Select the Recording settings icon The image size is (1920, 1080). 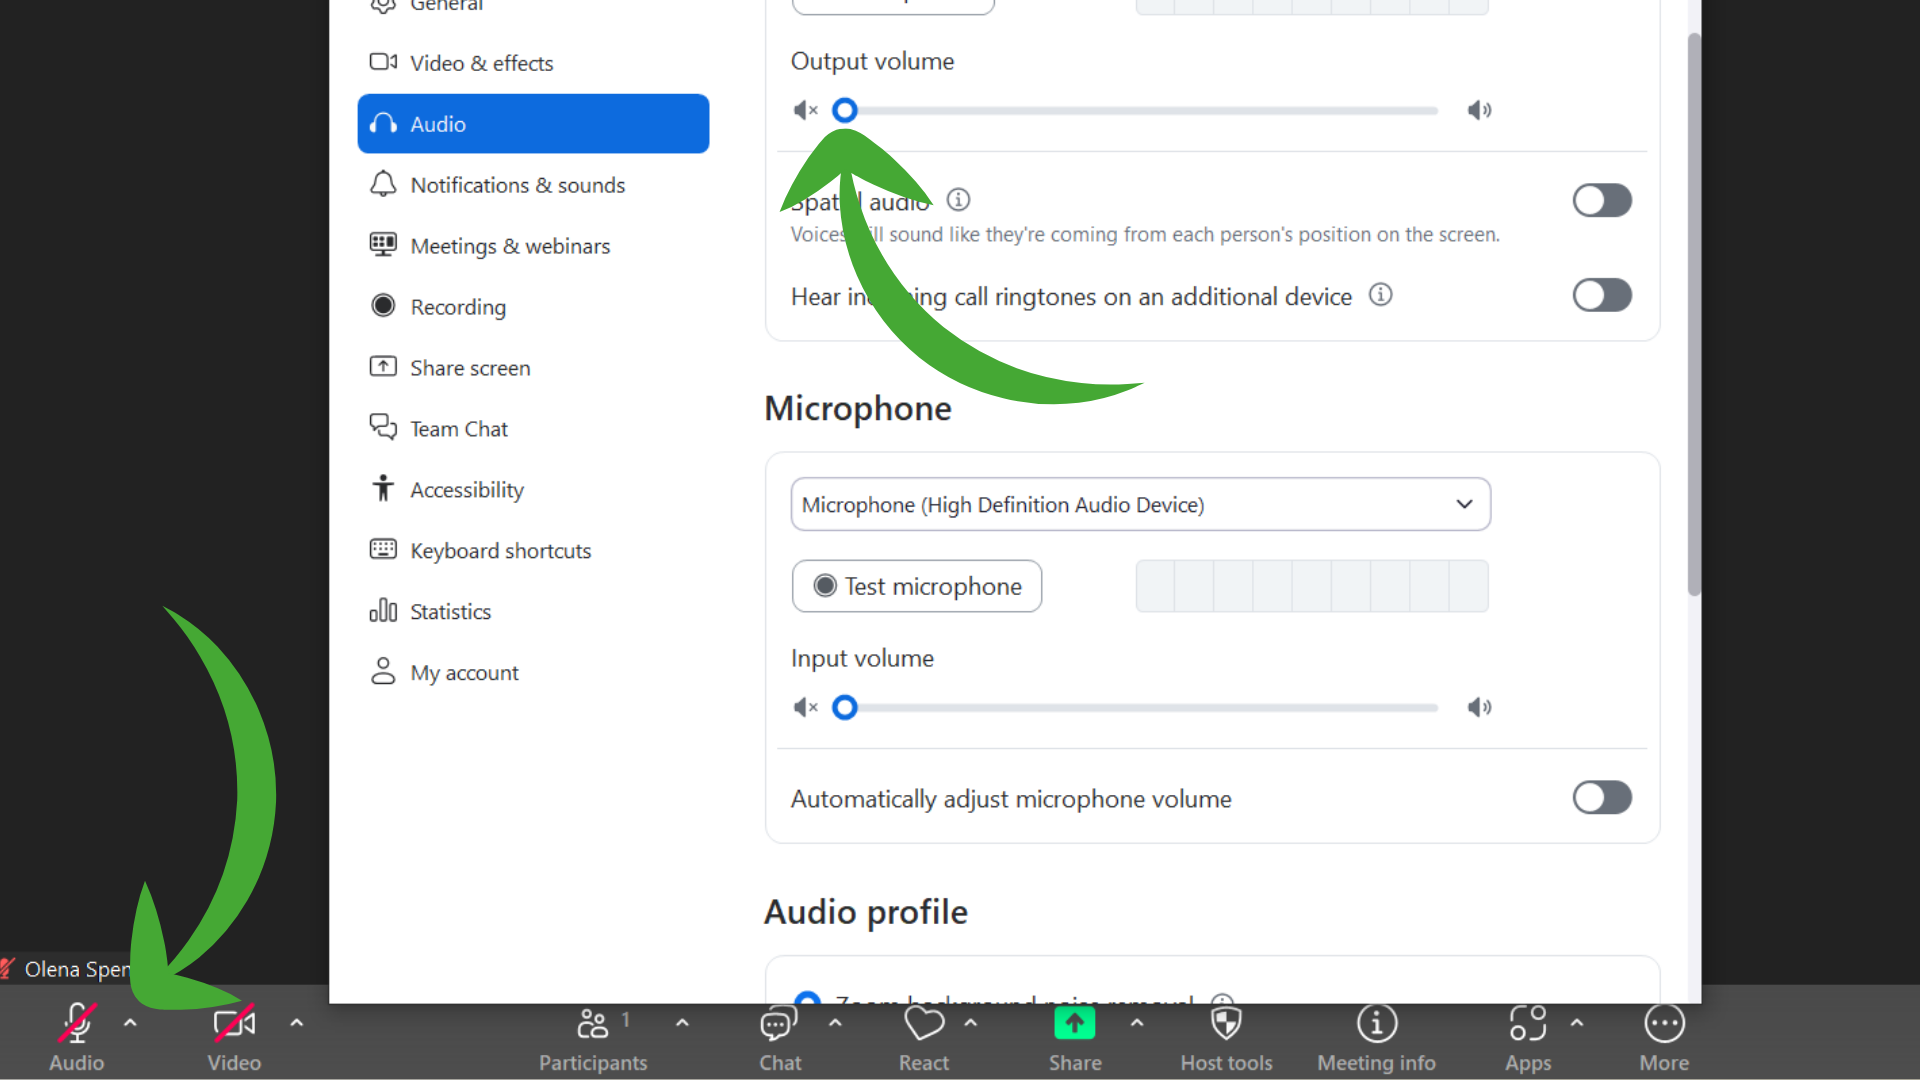click(383, 306)
